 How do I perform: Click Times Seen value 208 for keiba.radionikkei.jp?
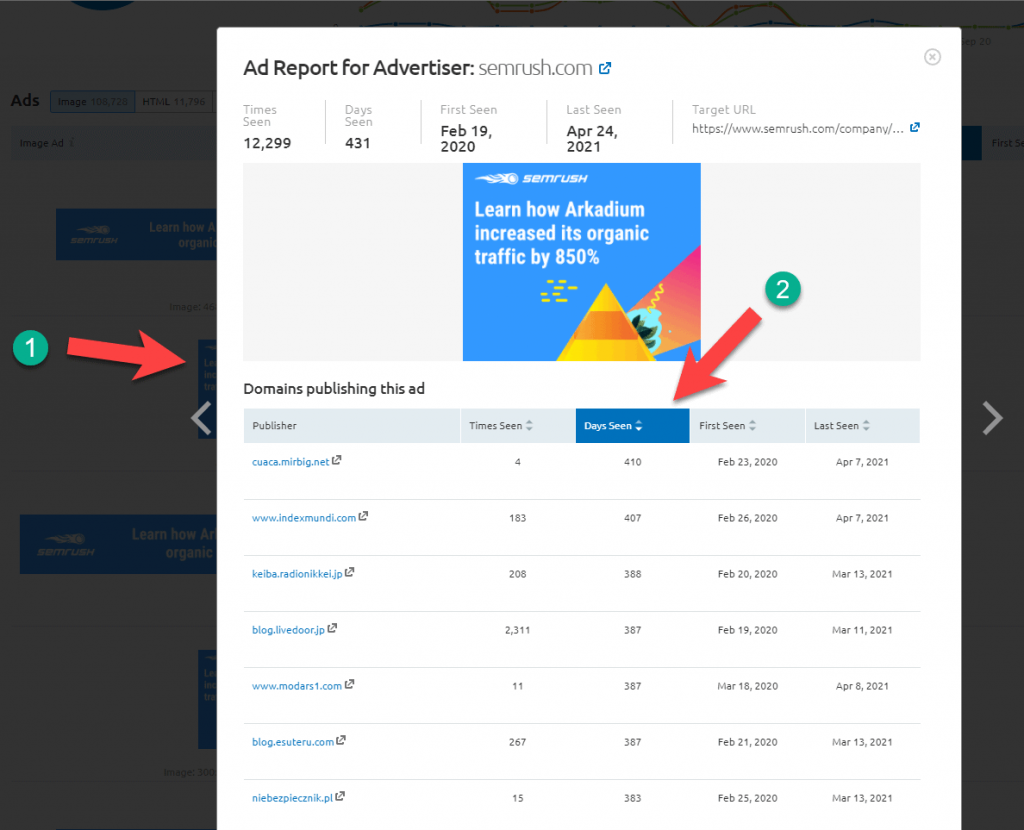(517, 574)
